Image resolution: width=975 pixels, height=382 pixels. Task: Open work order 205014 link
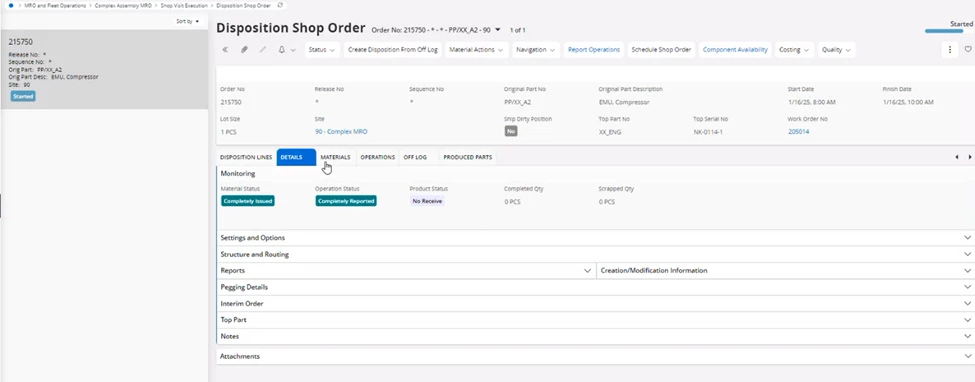(798, 132)
